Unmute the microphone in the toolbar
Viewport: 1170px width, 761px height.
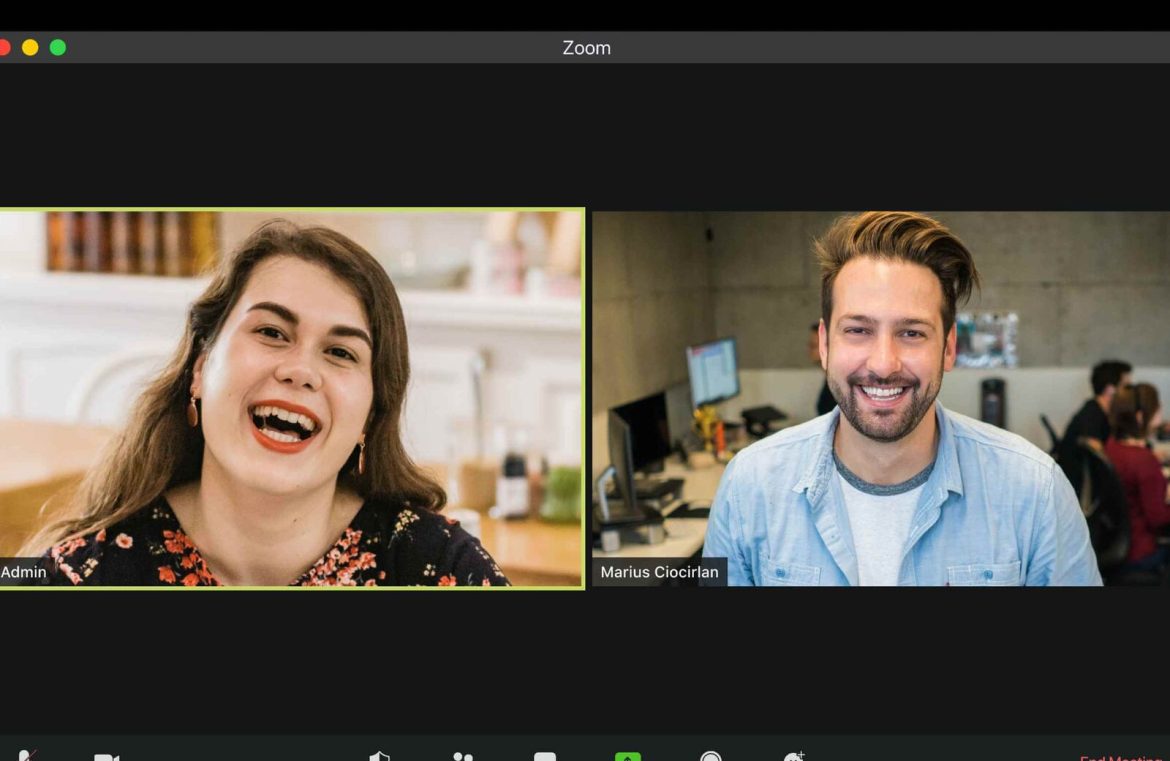[27, 756]
